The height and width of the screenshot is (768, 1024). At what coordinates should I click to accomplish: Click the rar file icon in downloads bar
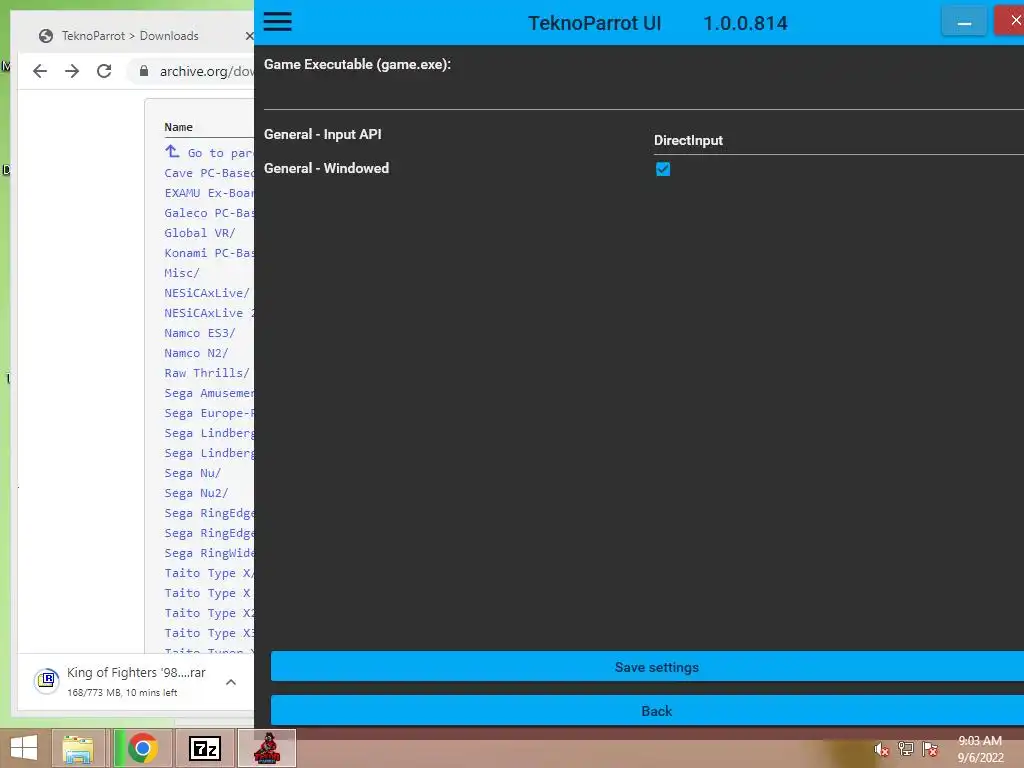tap(46, 681)
